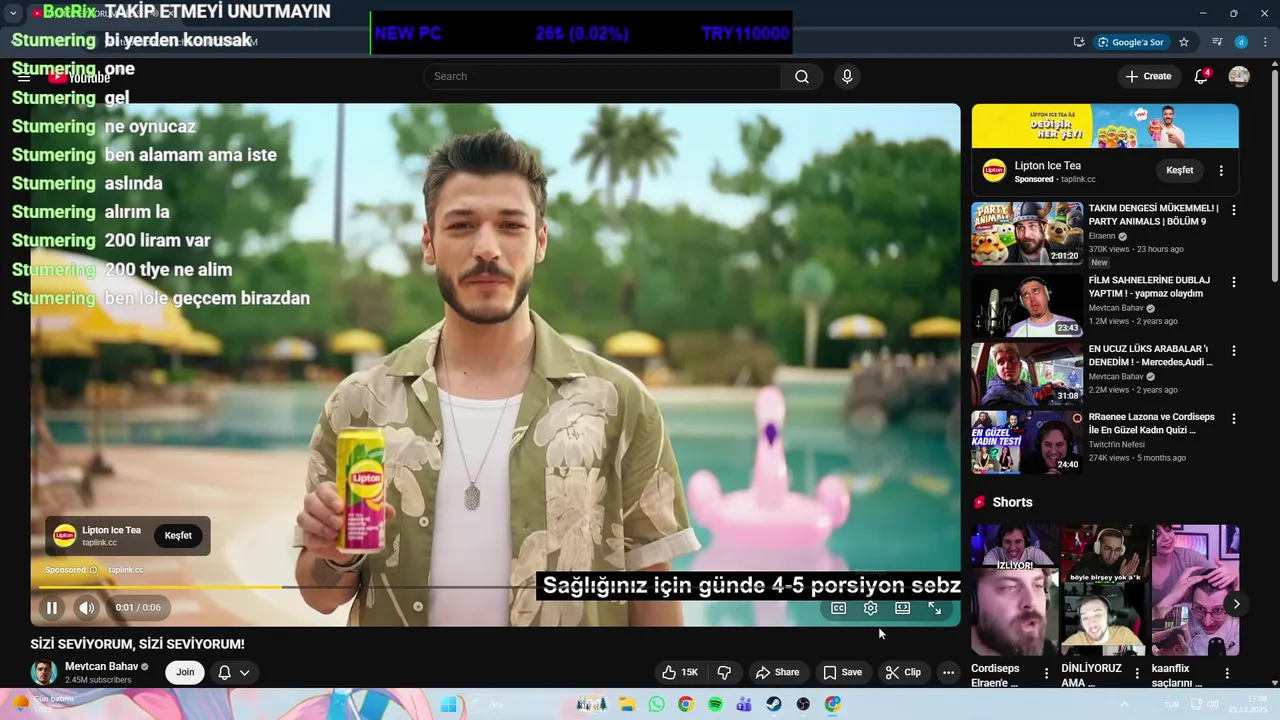Open options for the DİNLİYORUZ AMA short
The height and width of the screenshot is (720, 1280).
coord(1137,674)
